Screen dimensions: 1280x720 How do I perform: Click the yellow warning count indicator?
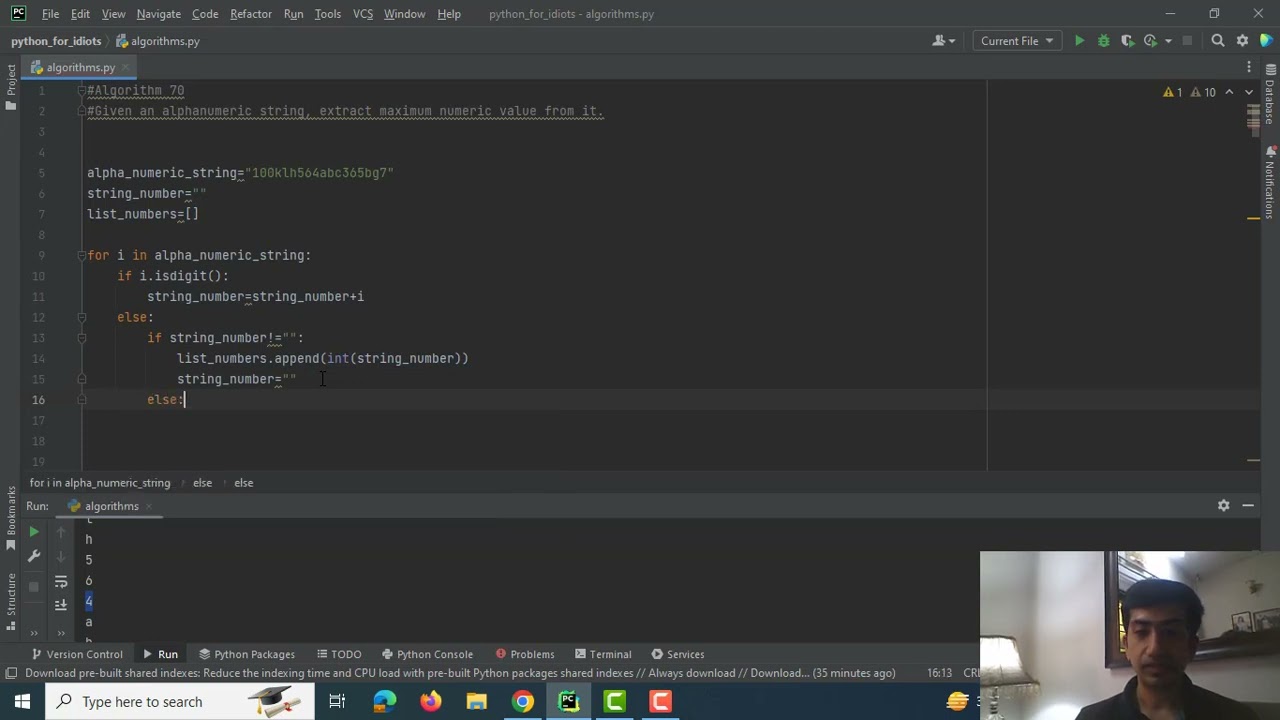(1173, 92)
